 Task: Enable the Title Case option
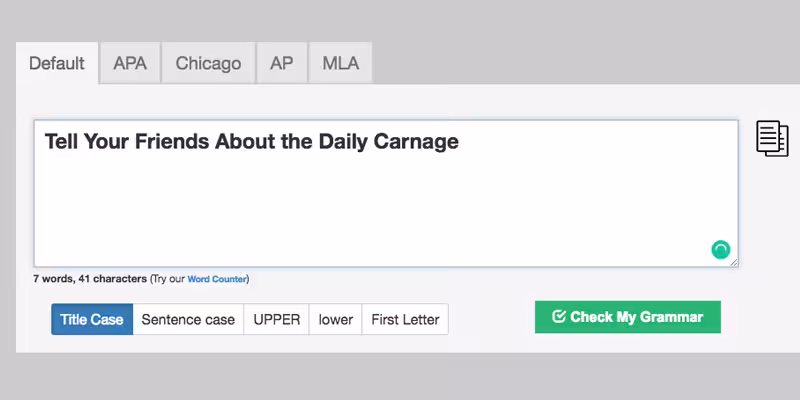coord(92,320)
